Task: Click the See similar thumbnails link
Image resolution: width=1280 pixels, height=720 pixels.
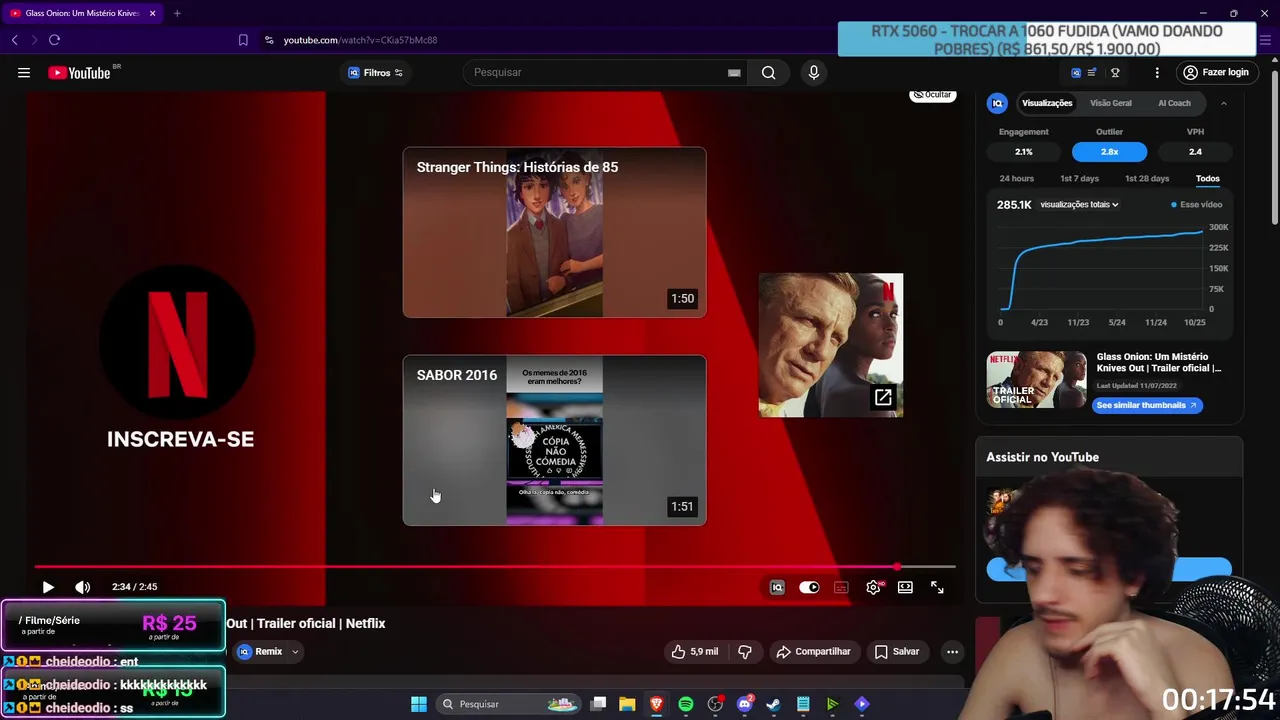Action: pos(1147,405)
